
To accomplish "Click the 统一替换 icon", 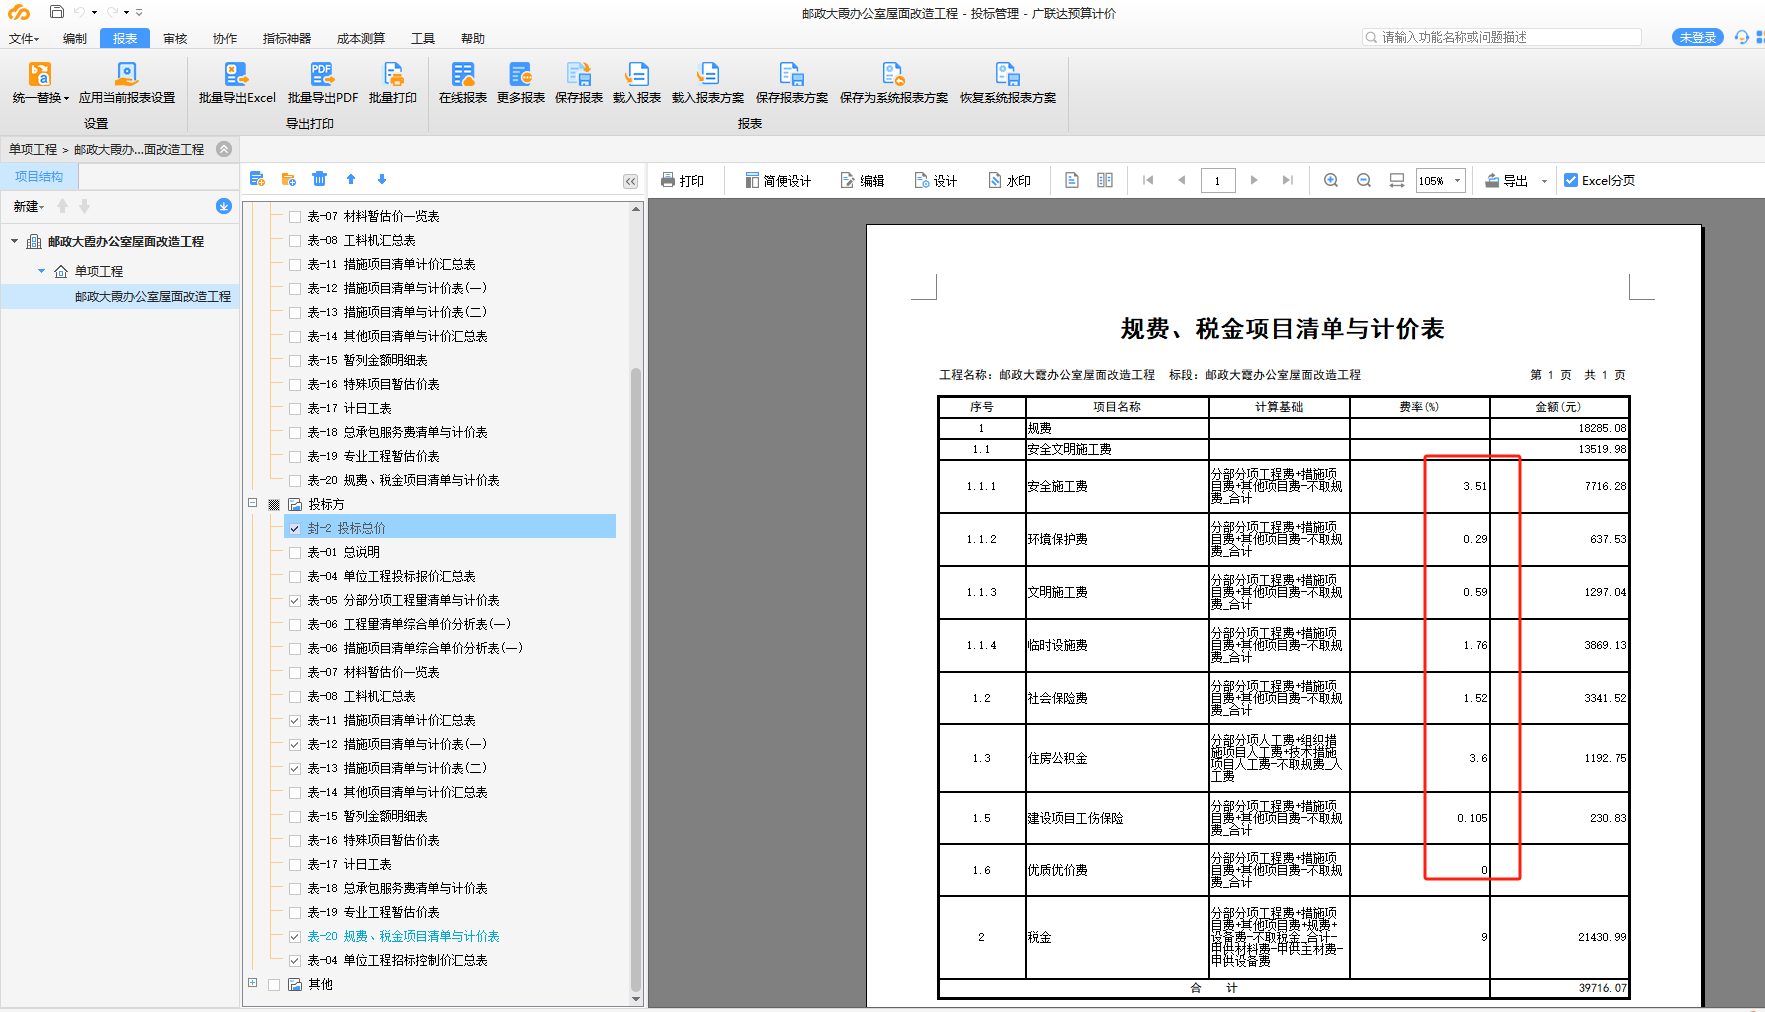I will tap(40, 74).
